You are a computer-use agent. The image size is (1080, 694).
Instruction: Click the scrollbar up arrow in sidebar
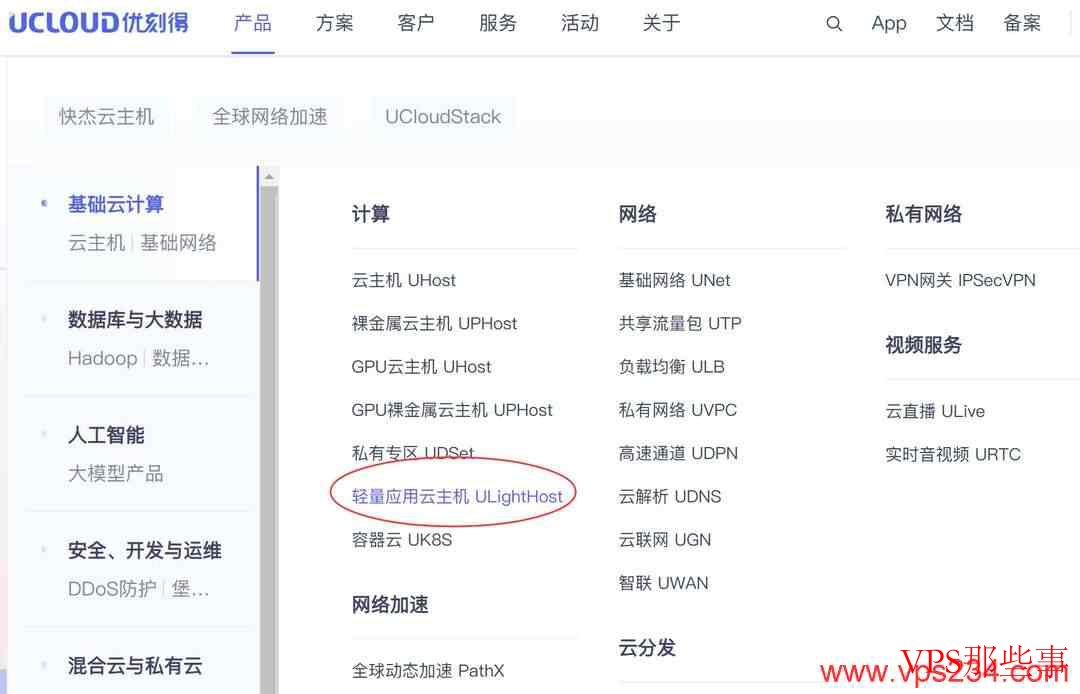(x=269, y=176)
